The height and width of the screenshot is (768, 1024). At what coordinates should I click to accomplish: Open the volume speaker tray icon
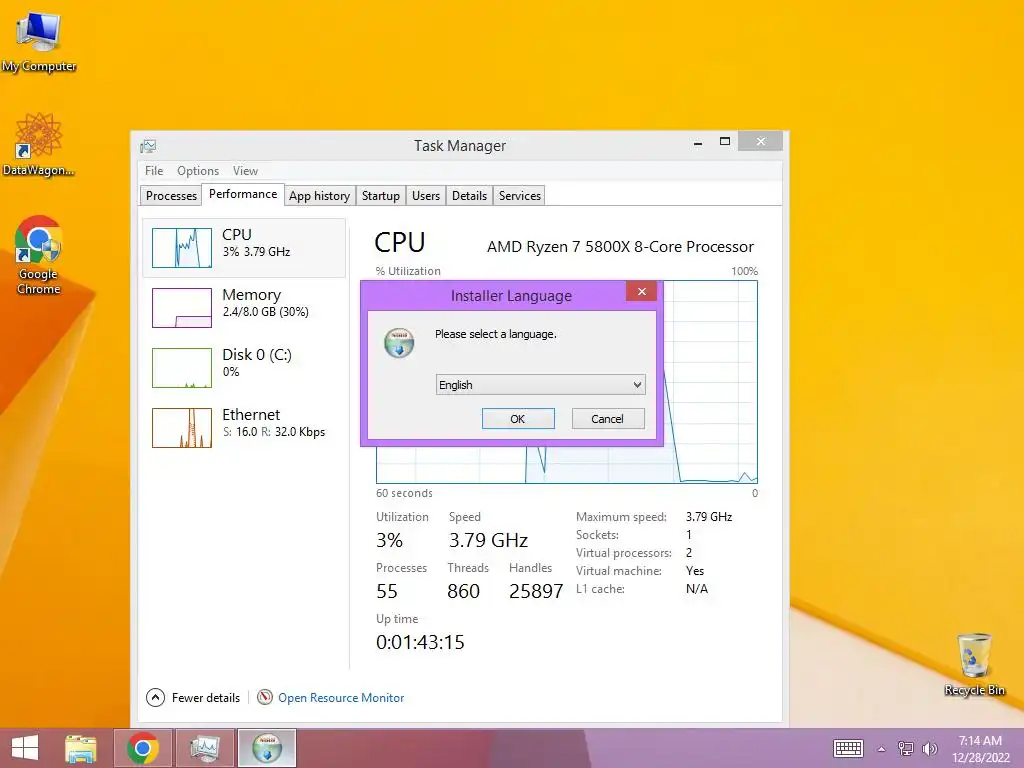click(929, 748)
